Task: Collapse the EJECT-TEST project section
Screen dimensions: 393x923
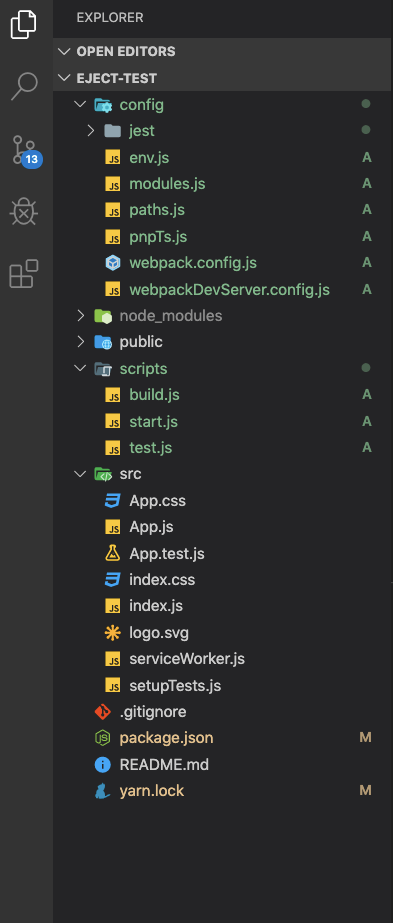Action: [x=64, y=78]
